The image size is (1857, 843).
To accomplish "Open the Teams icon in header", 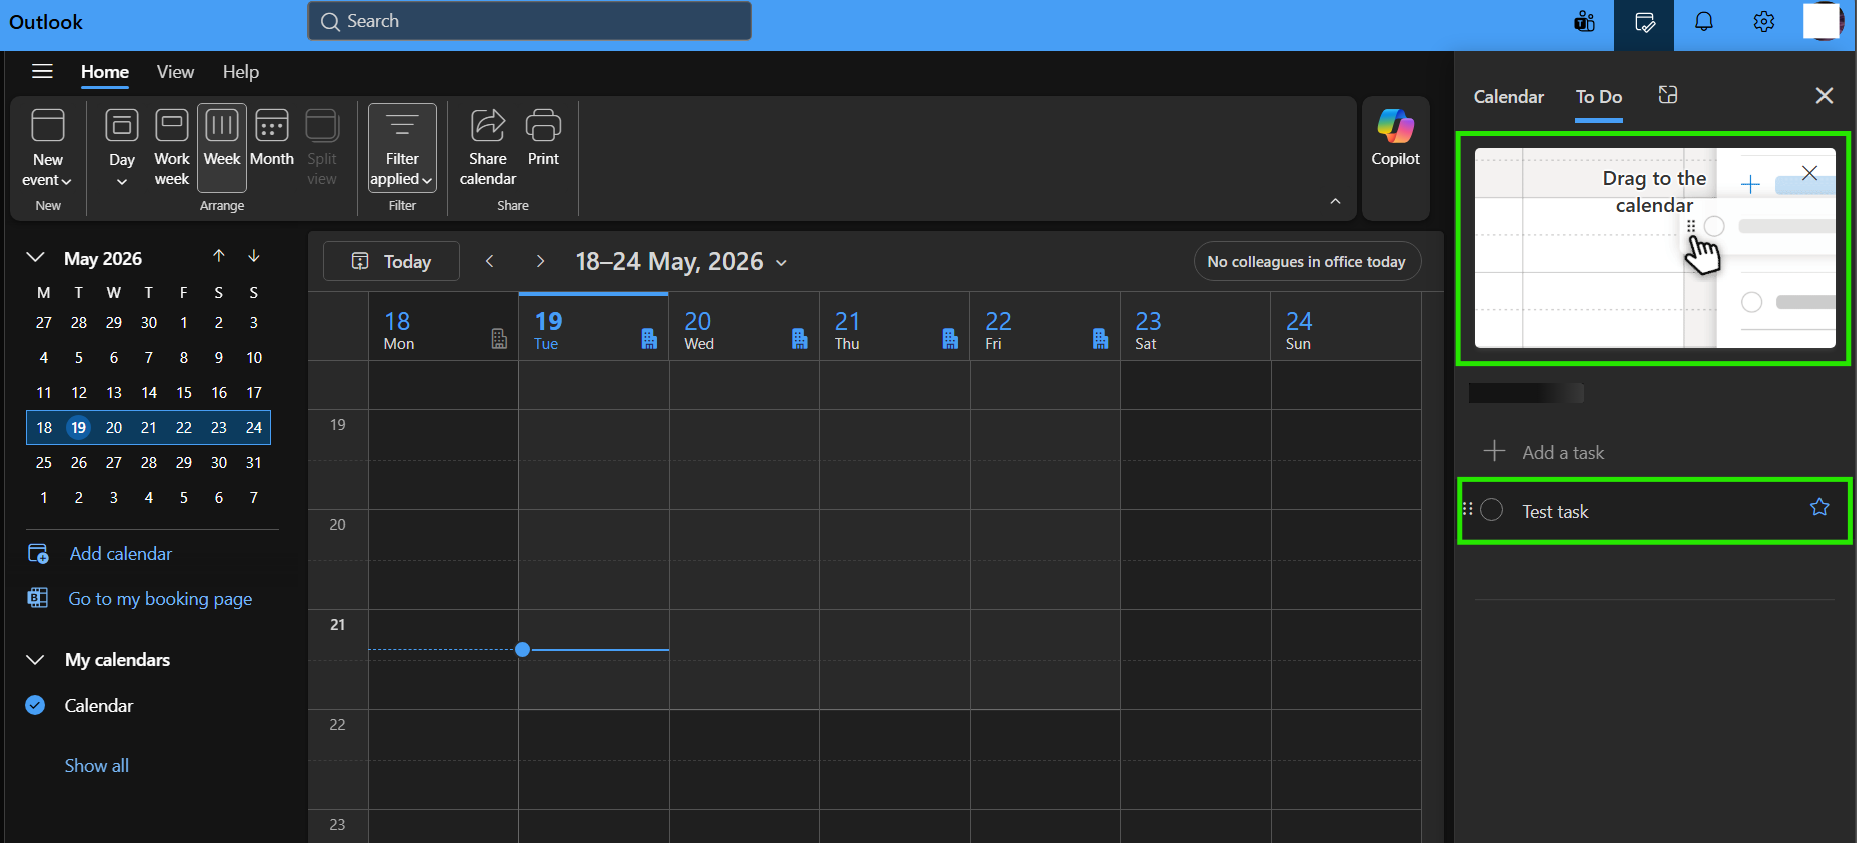I will [x=1584, y=22].
